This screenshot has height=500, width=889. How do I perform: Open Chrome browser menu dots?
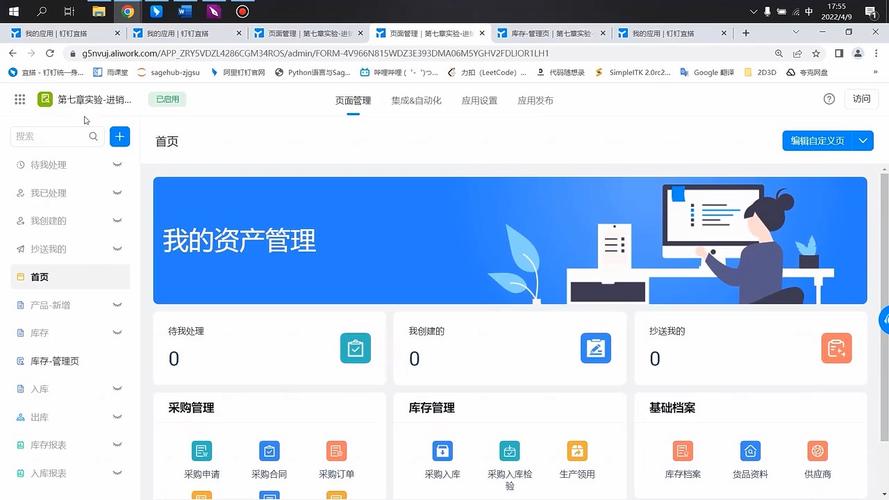(x=876, y=53)
